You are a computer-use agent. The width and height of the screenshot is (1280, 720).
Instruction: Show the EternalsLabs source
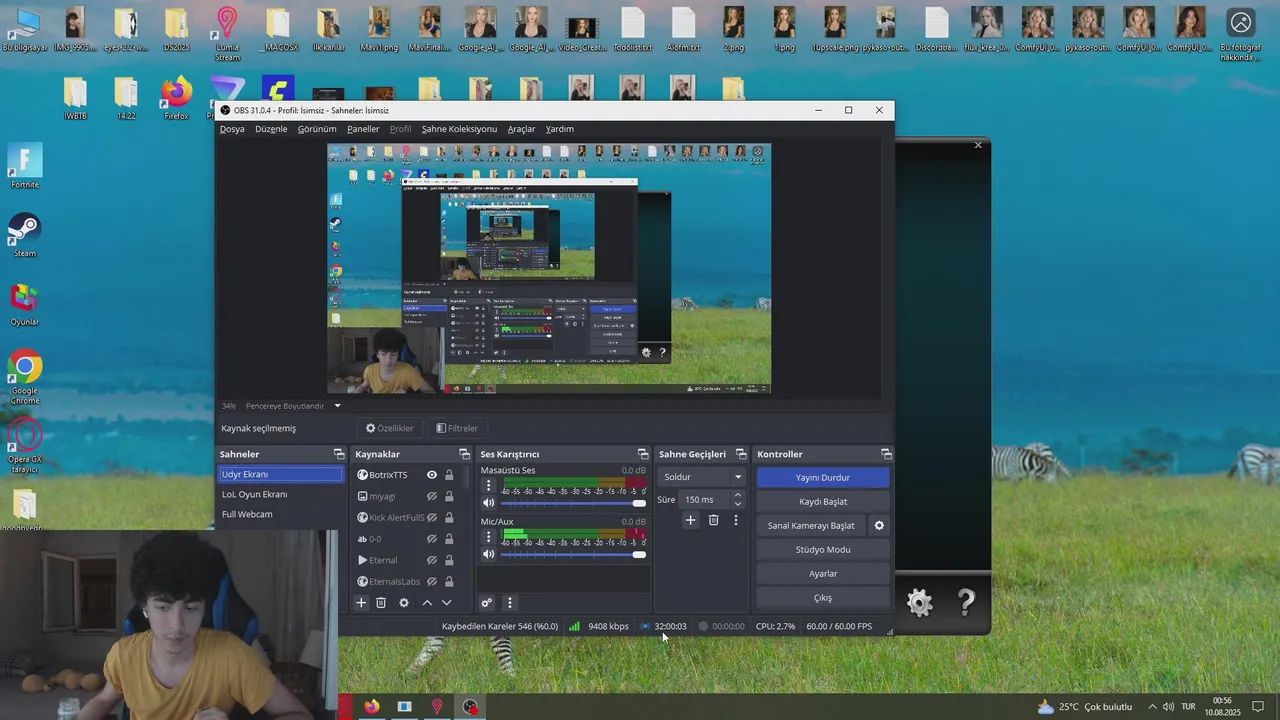tap(432, 582)
